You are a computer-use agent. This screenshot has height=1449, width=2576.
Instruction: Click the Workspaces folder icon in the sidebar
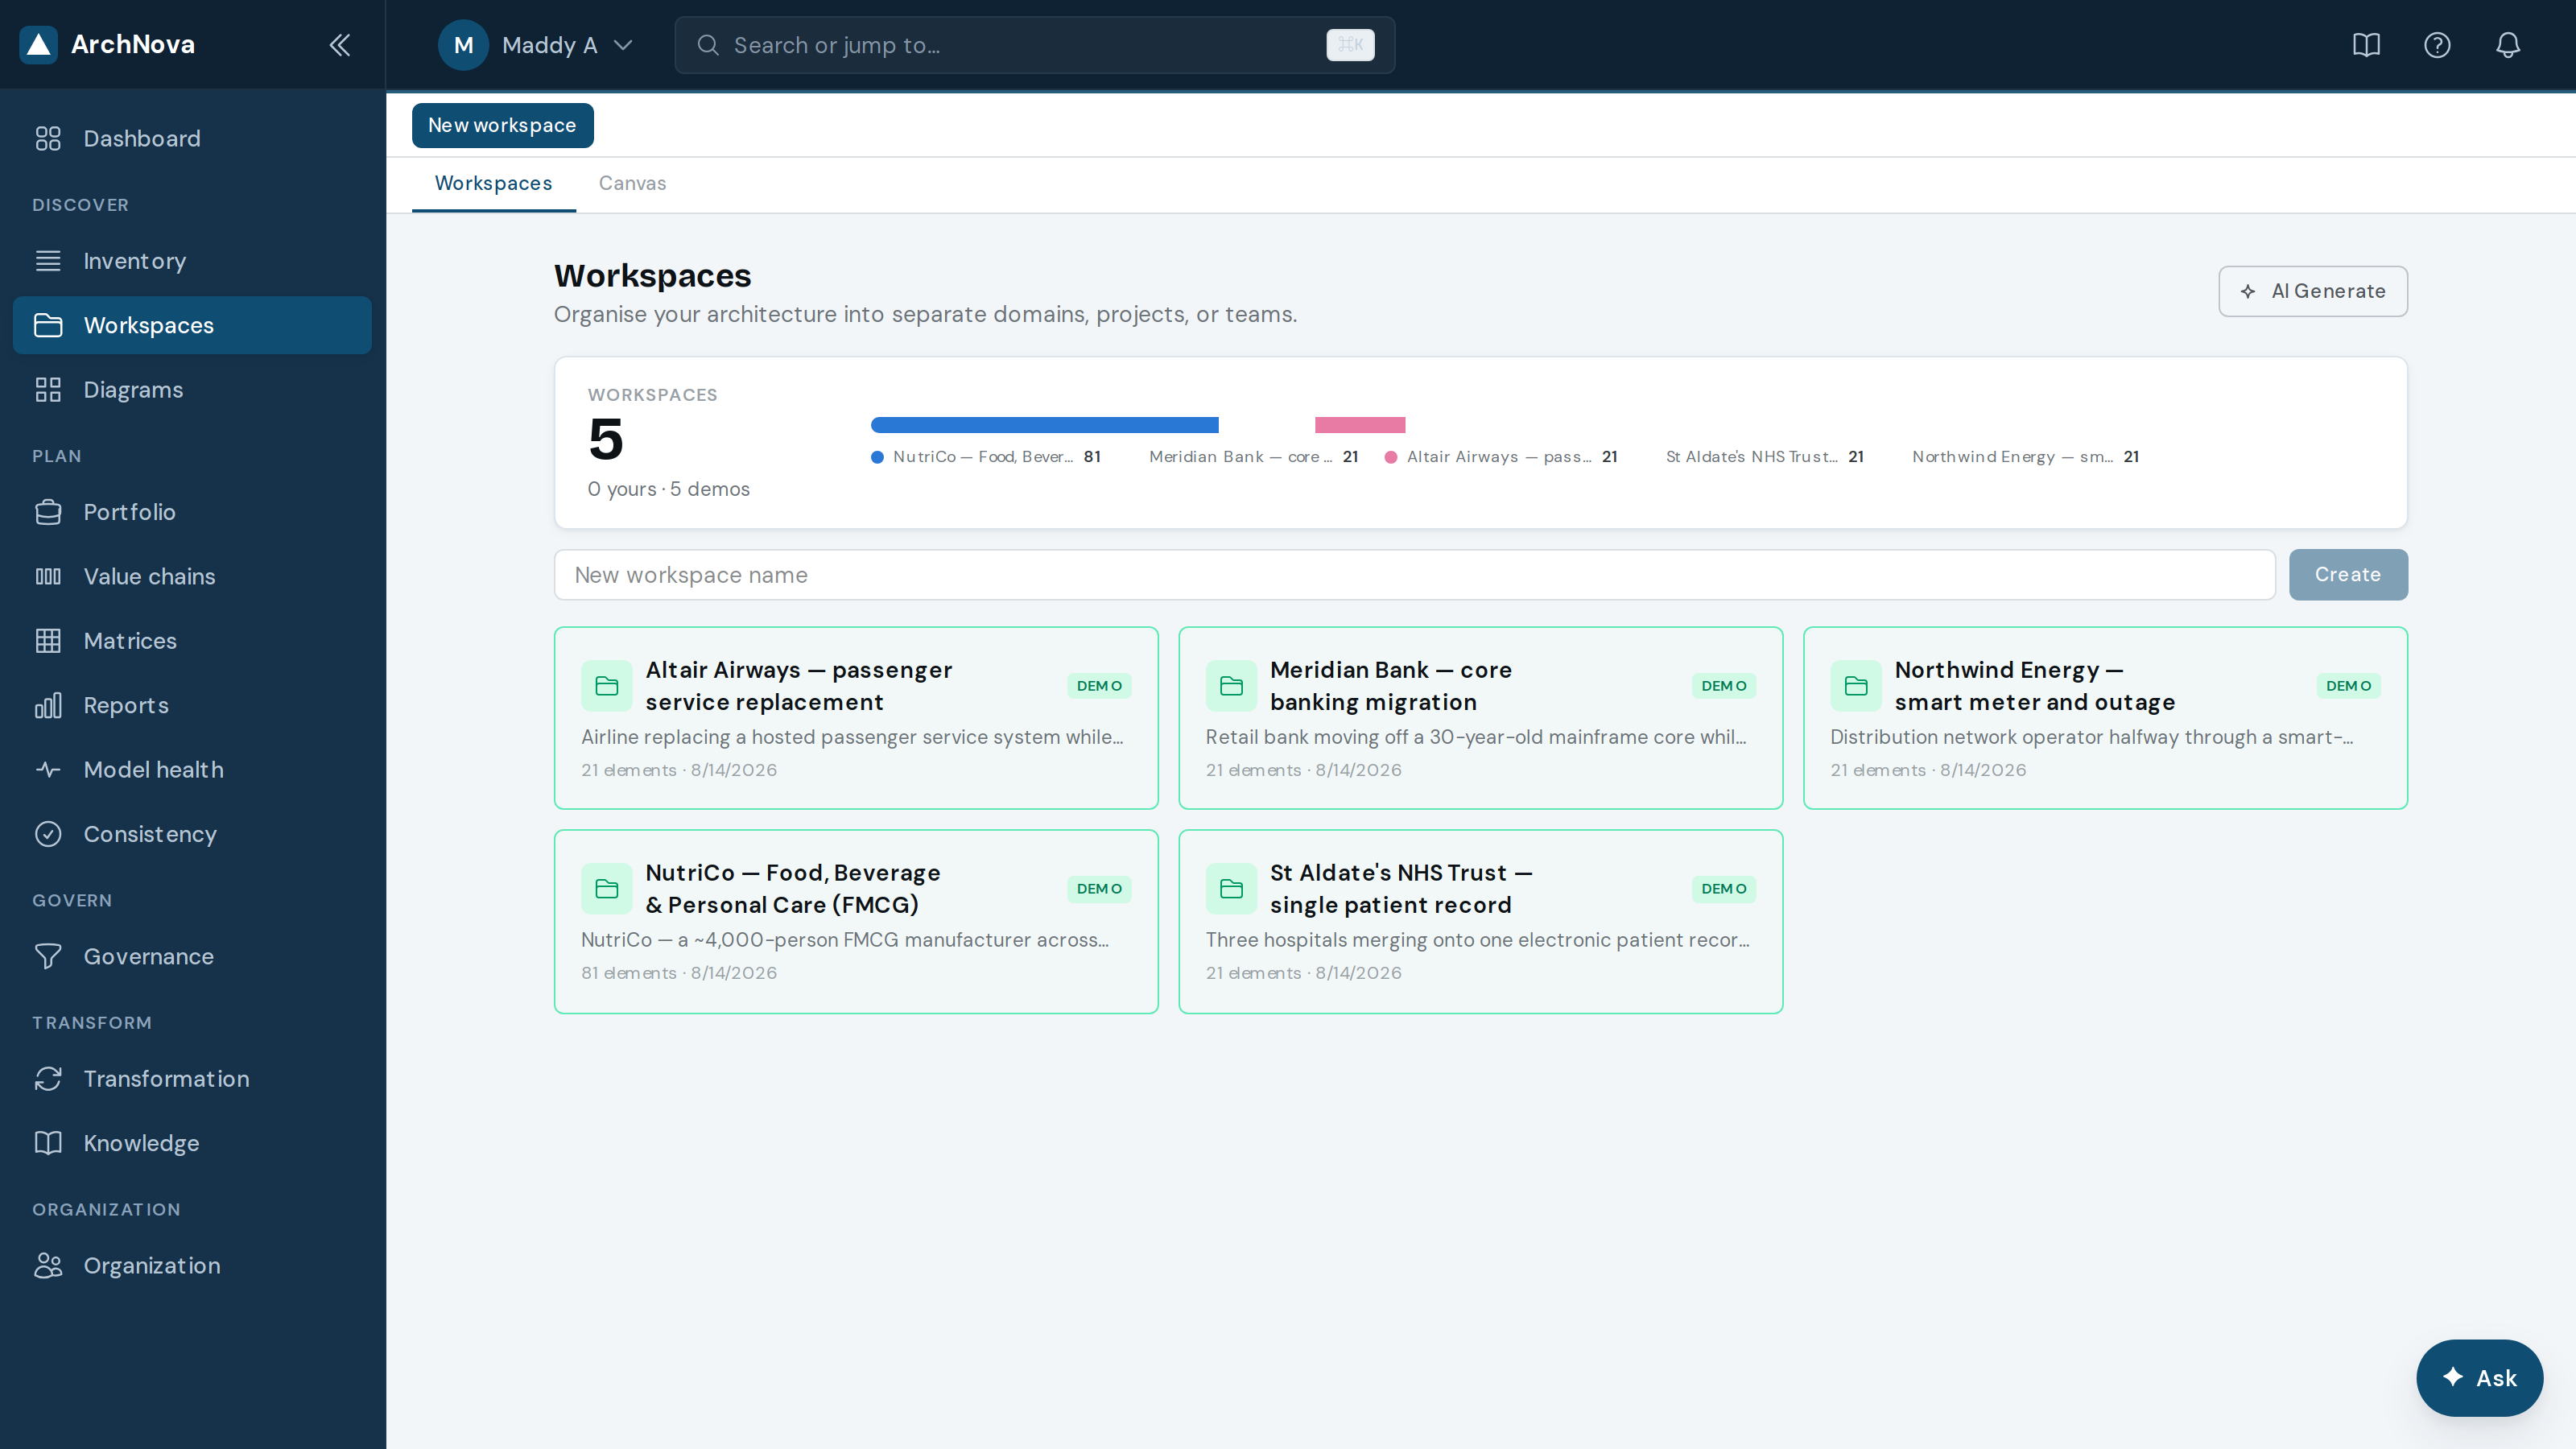coord(48,325)
